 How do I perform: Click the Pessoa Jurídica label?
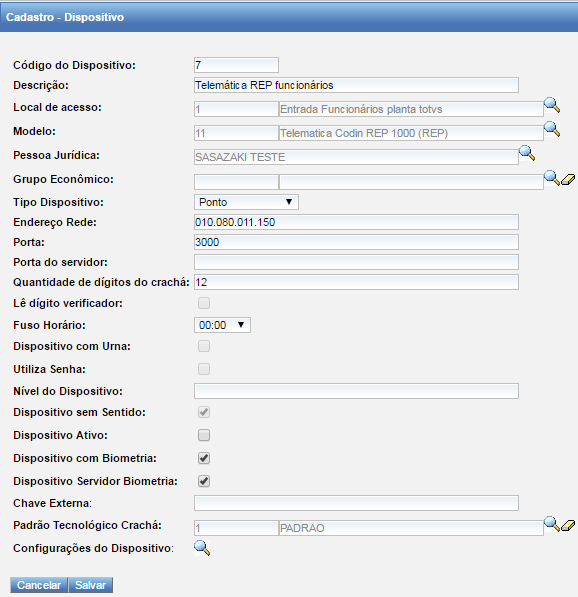(56, 155)
